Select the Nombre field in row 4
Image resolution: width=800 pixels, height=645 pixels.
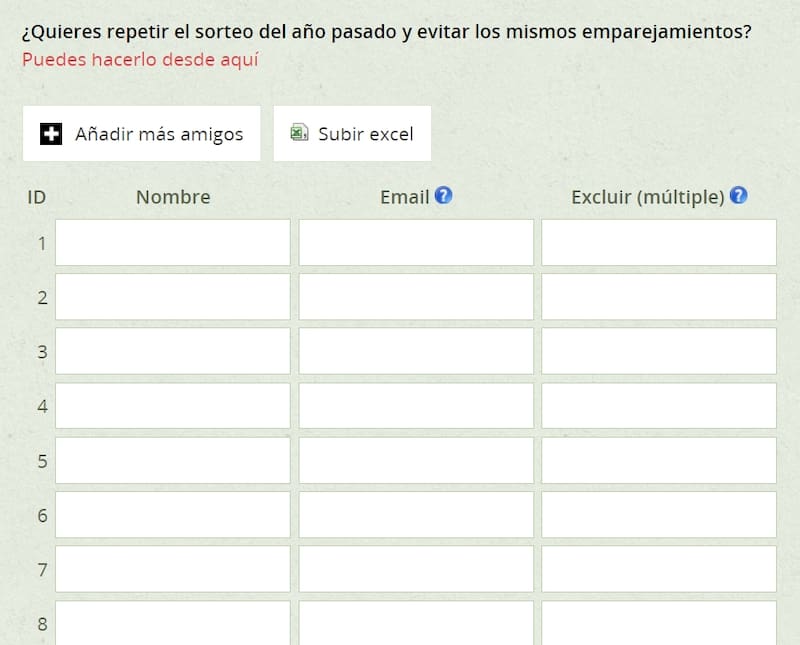[x=172, y=406]
